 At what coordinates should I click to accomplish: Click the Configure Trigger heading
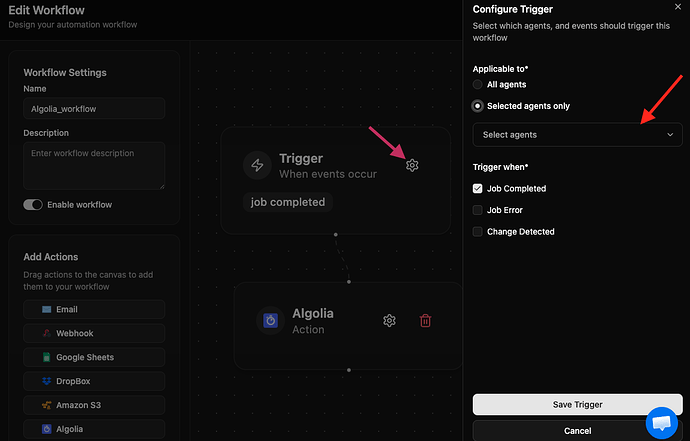tap(513, 9)
